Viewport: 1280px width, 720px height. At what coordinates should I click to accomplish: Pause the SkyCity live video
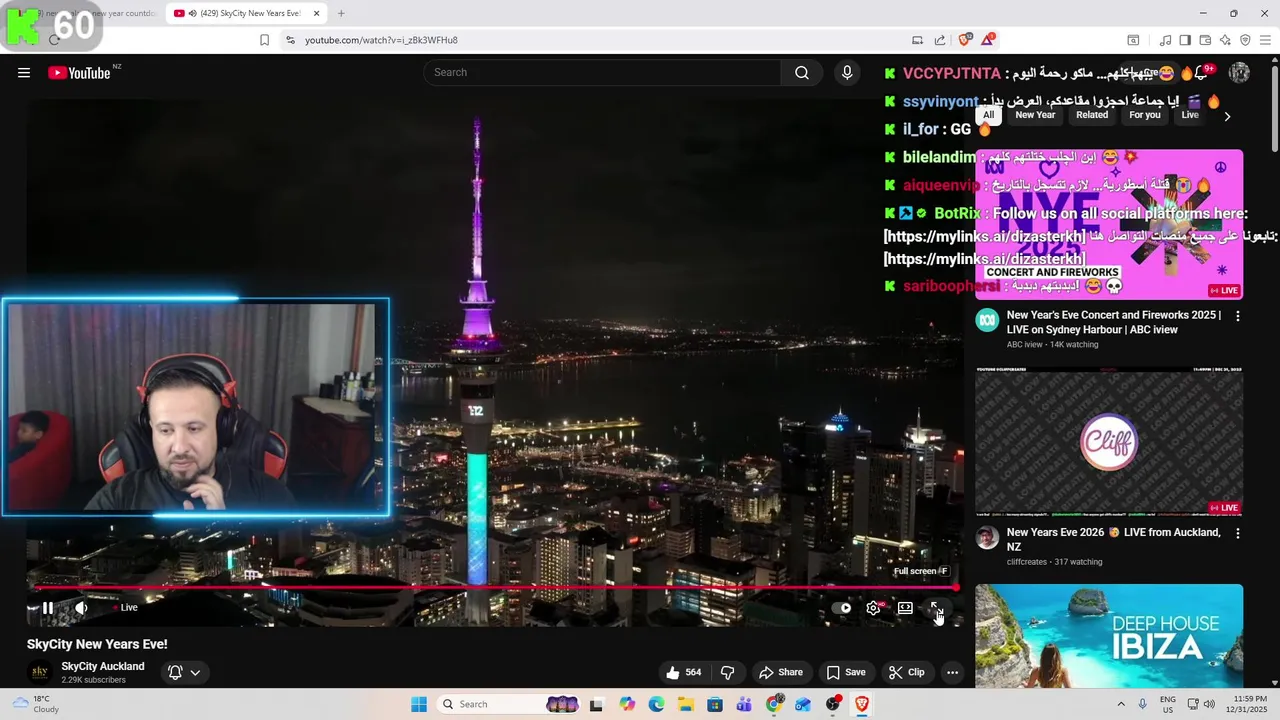pos(47,607)
